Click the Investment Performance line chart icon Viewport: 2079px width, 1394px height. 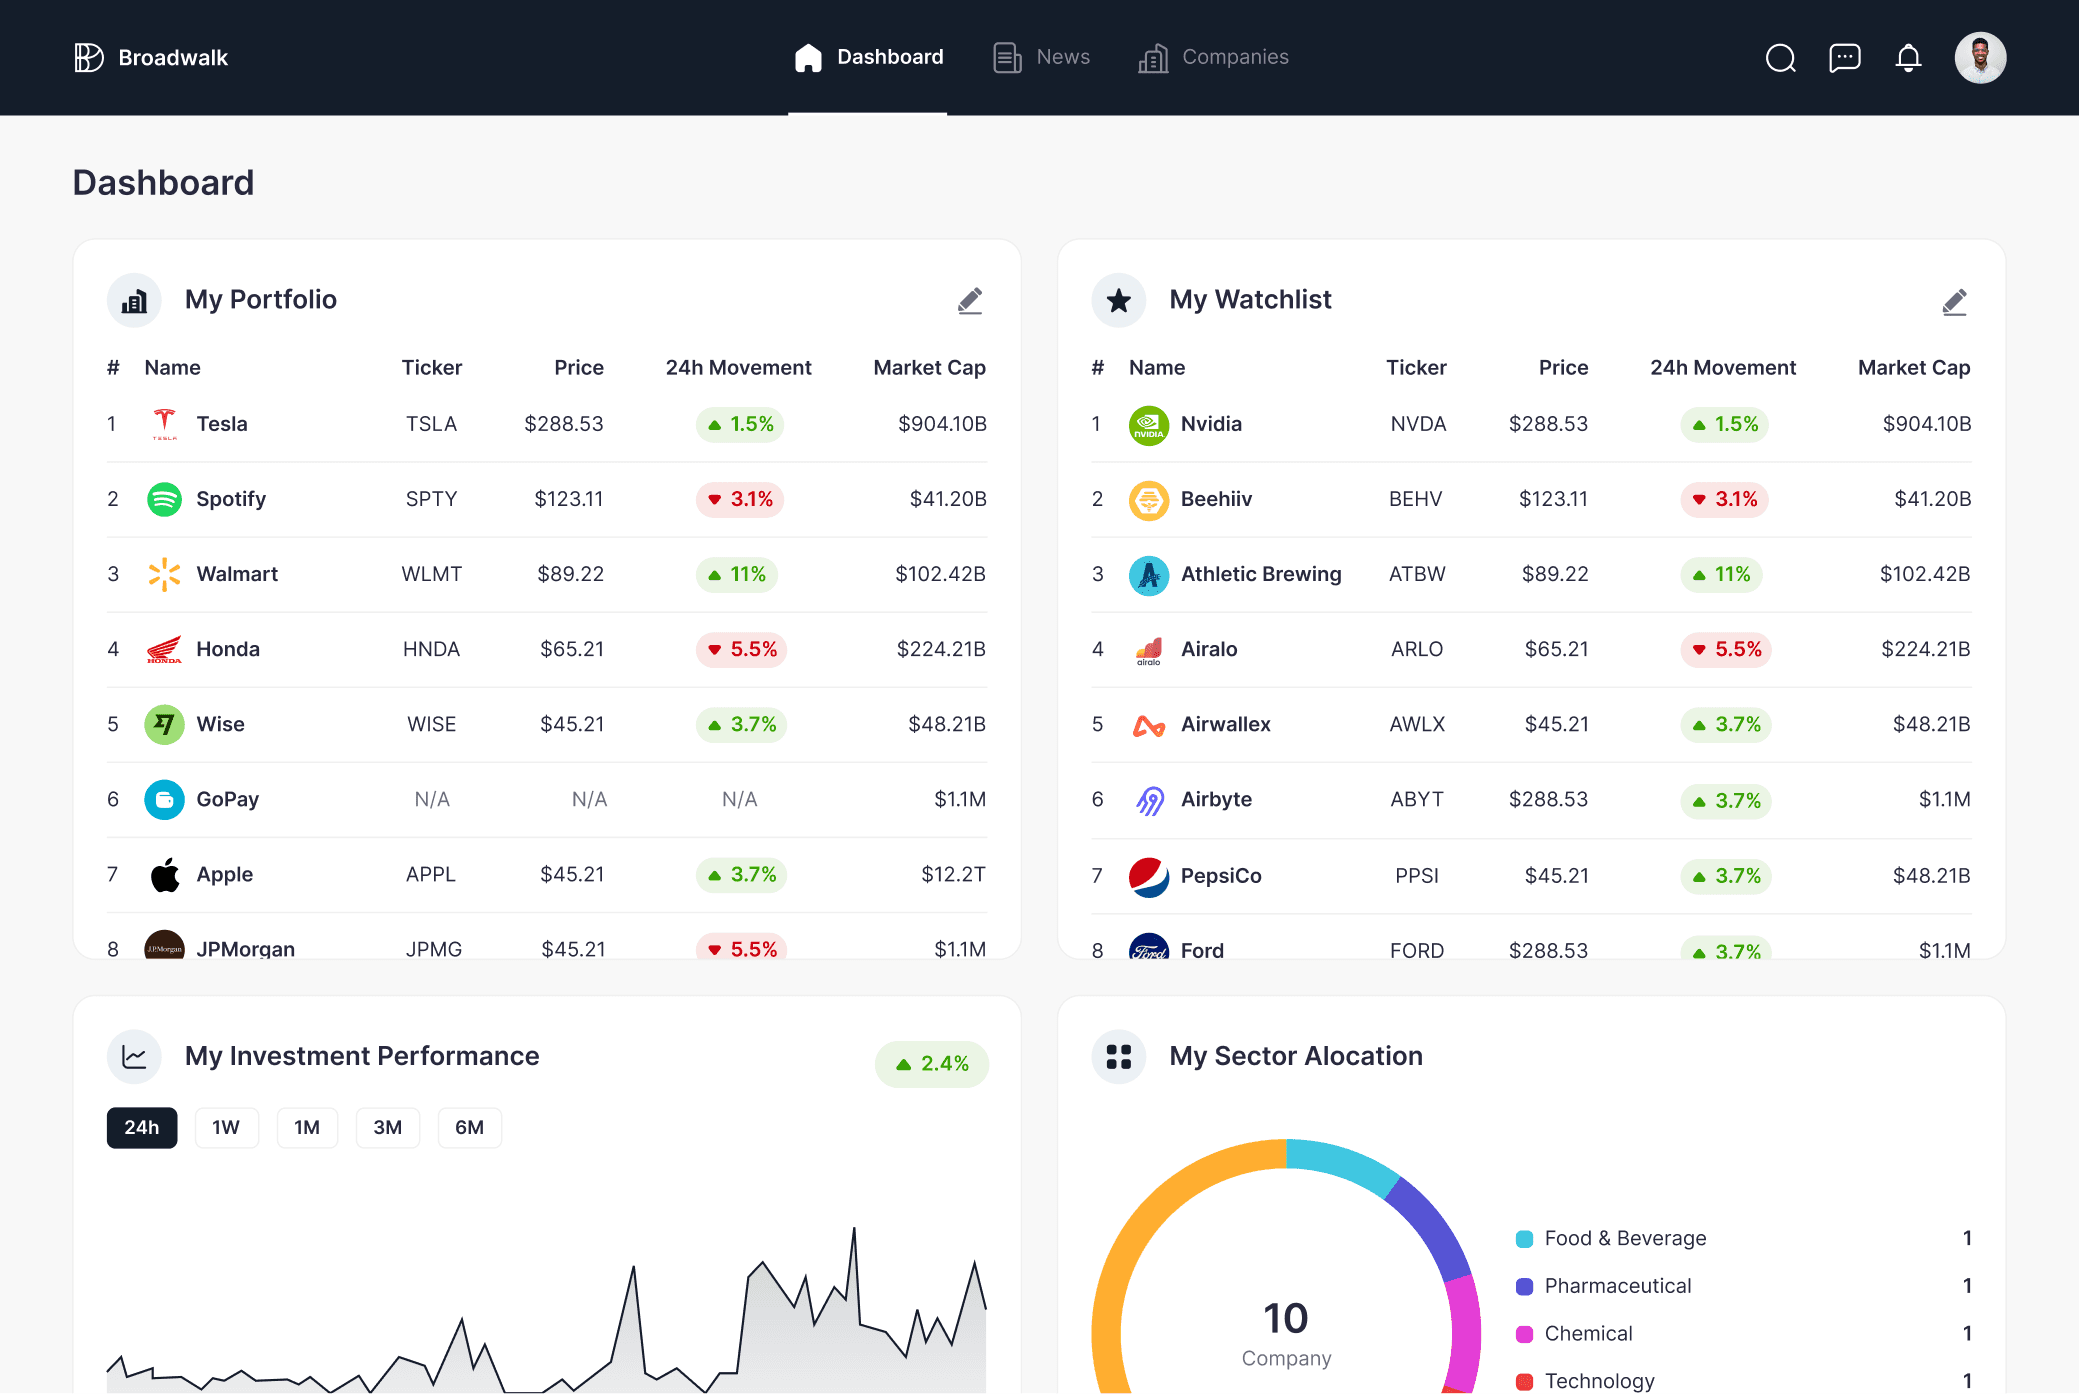(x=134, y=1057)
